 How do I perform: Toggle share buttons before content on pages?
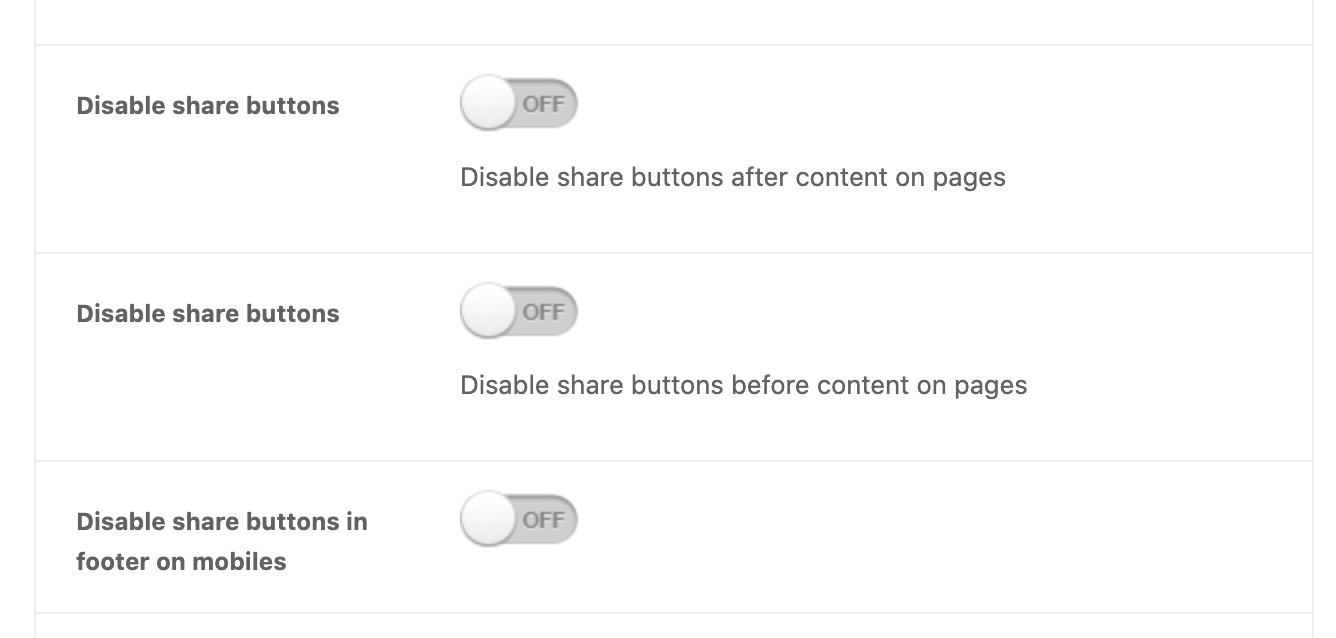click(x=519, y=312)
